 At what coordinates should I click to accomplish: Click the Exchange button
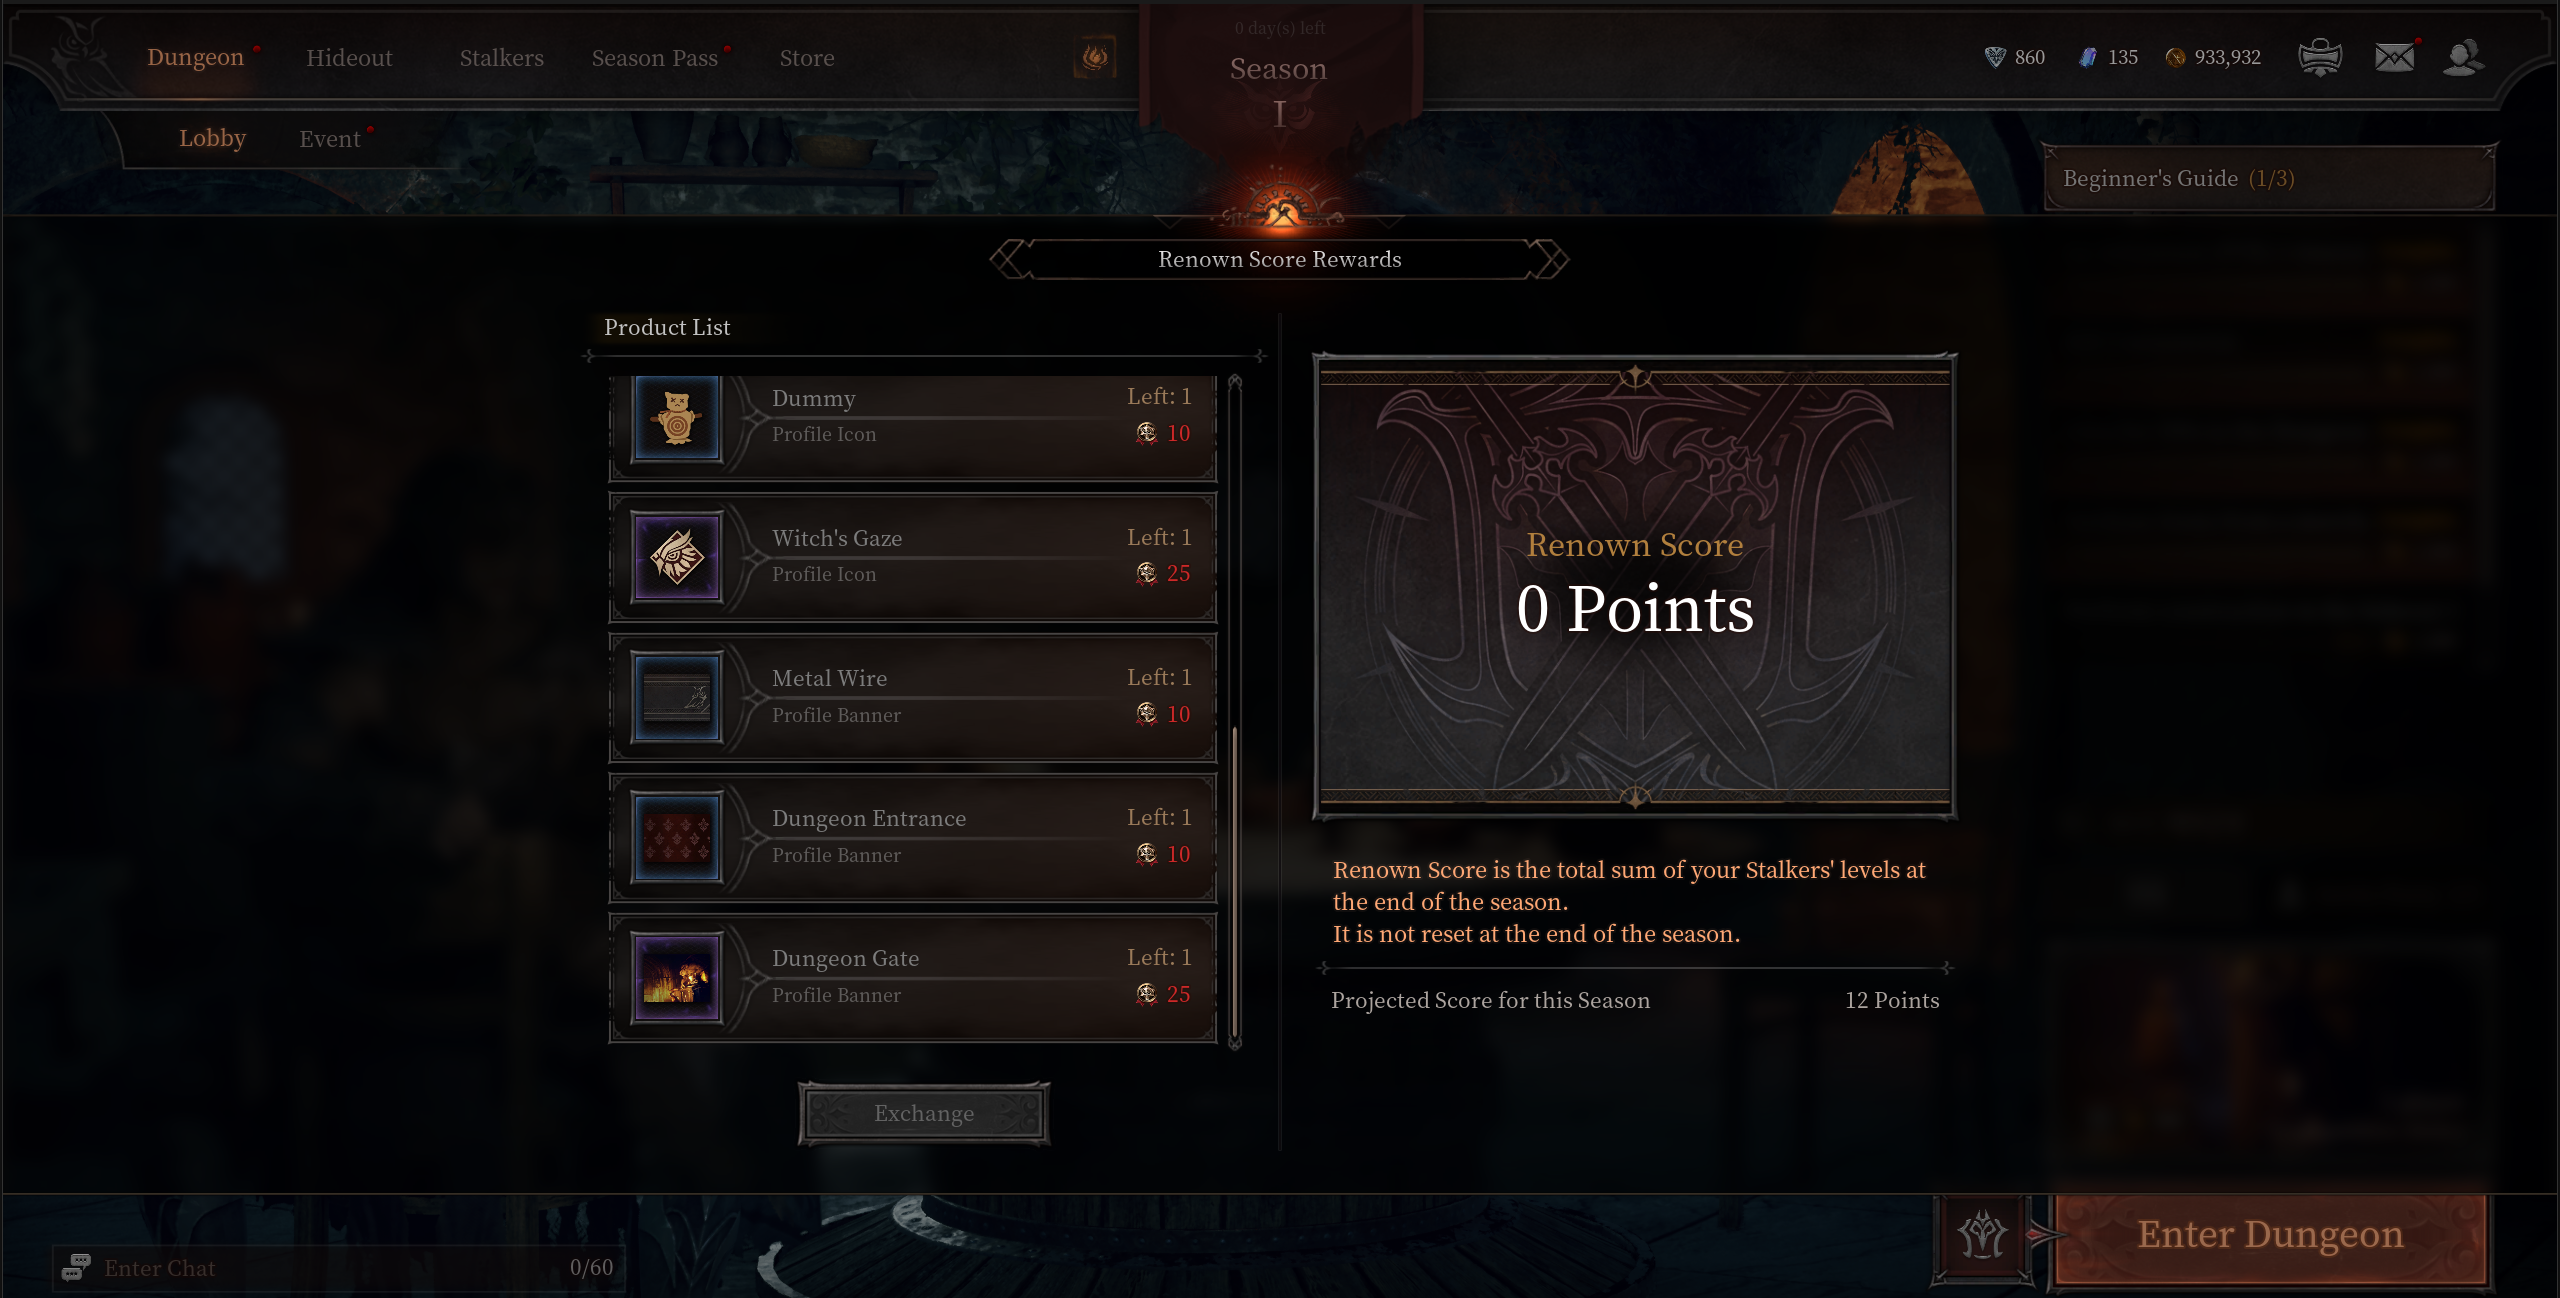click(x=924, y=1113)
